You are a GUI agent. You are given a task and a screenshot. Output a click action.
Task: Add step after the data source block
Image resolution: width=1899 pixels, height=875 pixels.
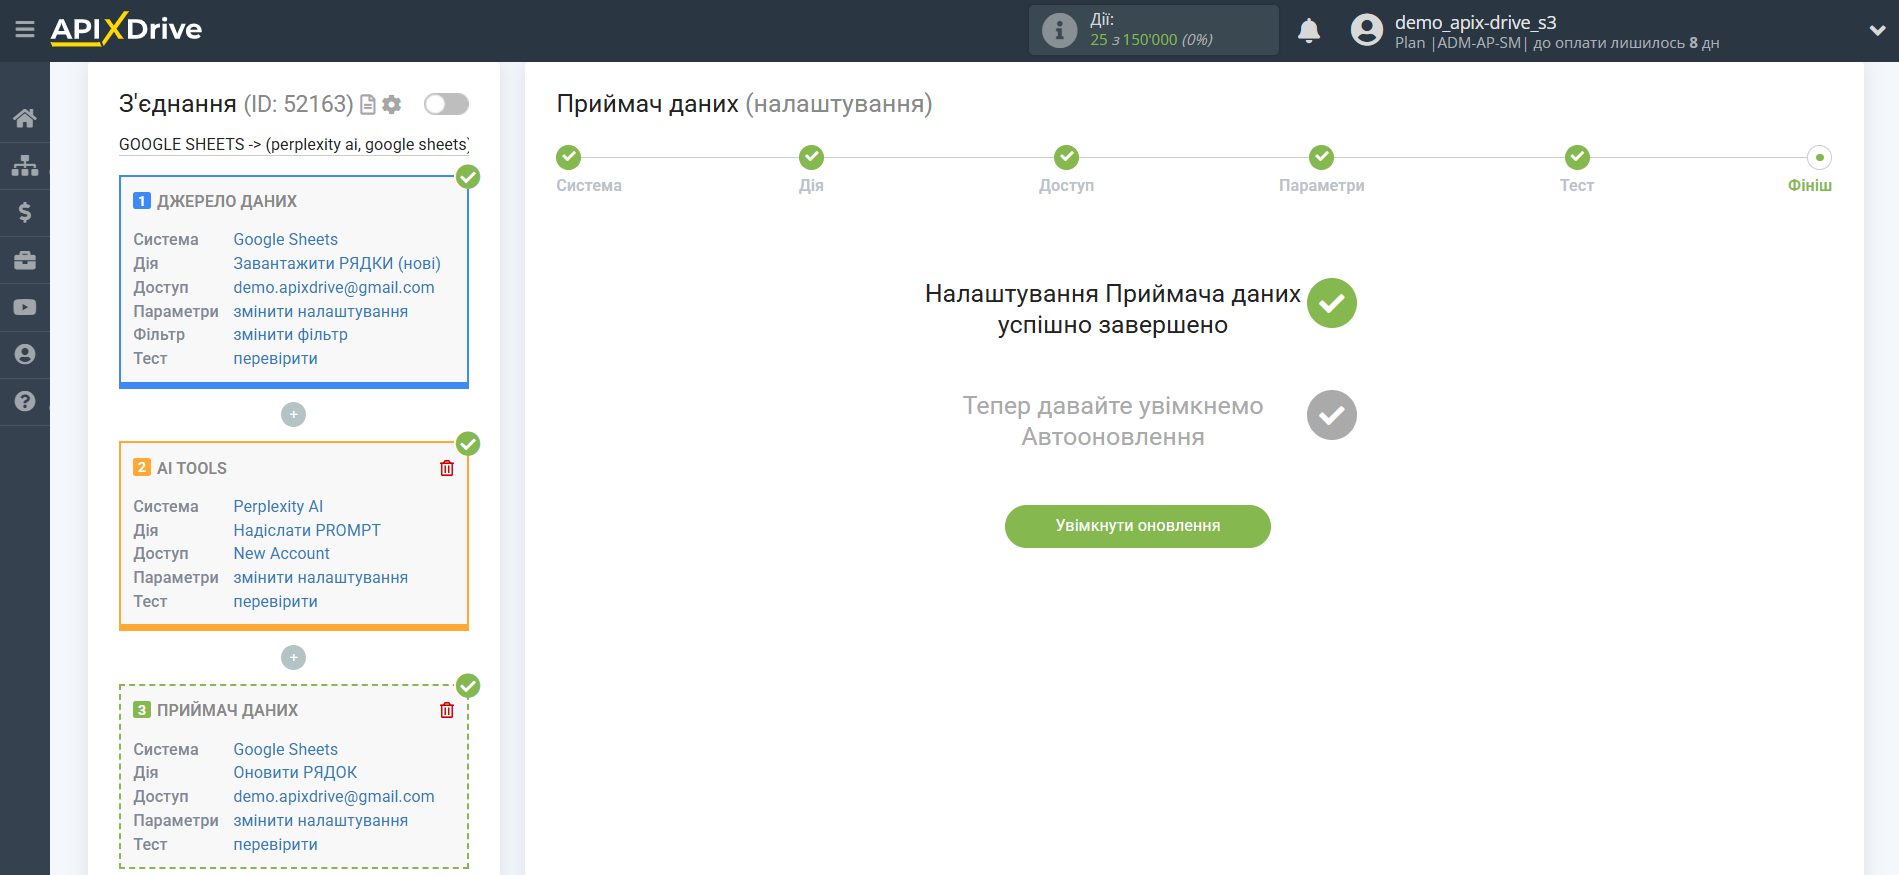click(x=293, y=414)
